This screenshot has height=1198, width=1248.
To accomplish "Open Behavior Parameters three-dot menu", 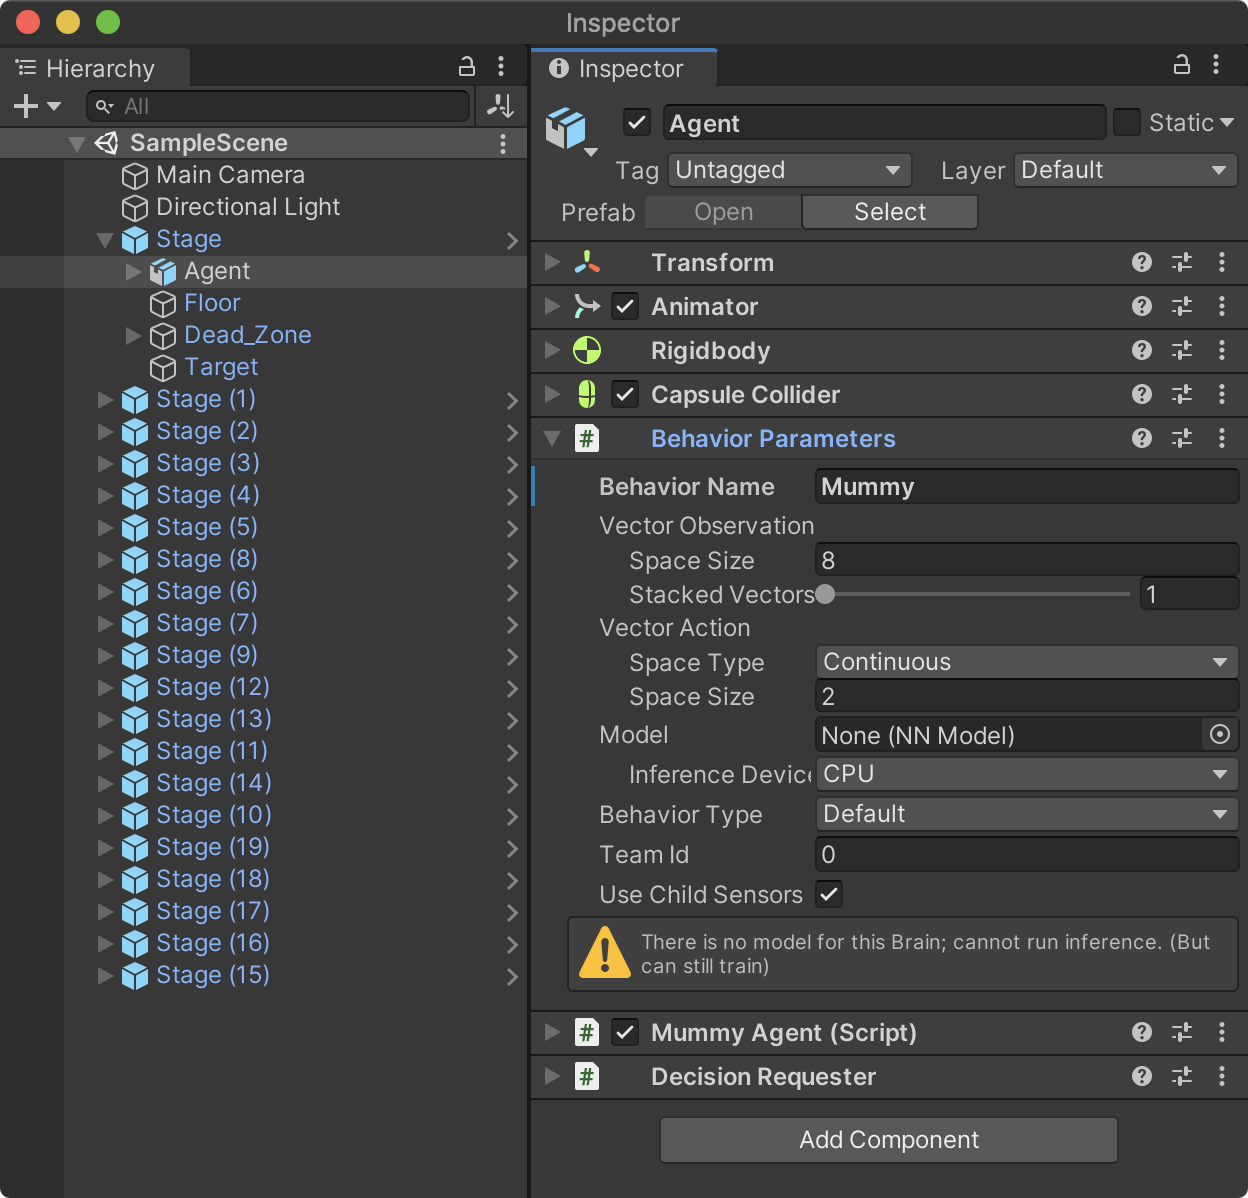I will point(1222,438).
